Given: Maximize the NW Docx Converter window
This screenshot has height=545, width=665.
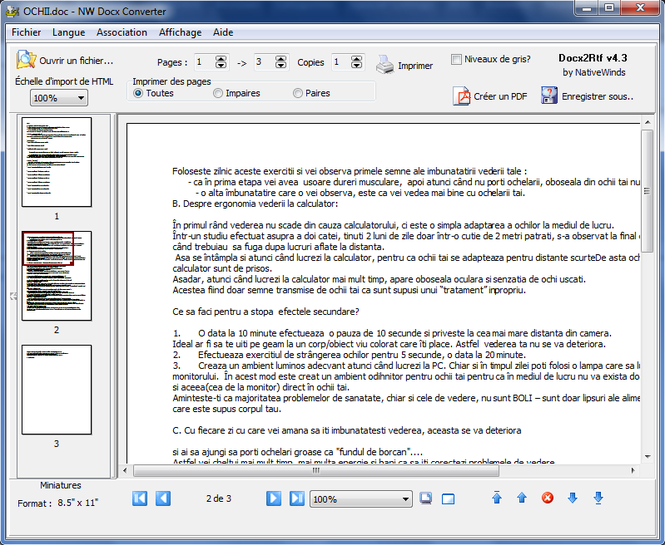Looking at the screenshot, I should pos(609,8).
